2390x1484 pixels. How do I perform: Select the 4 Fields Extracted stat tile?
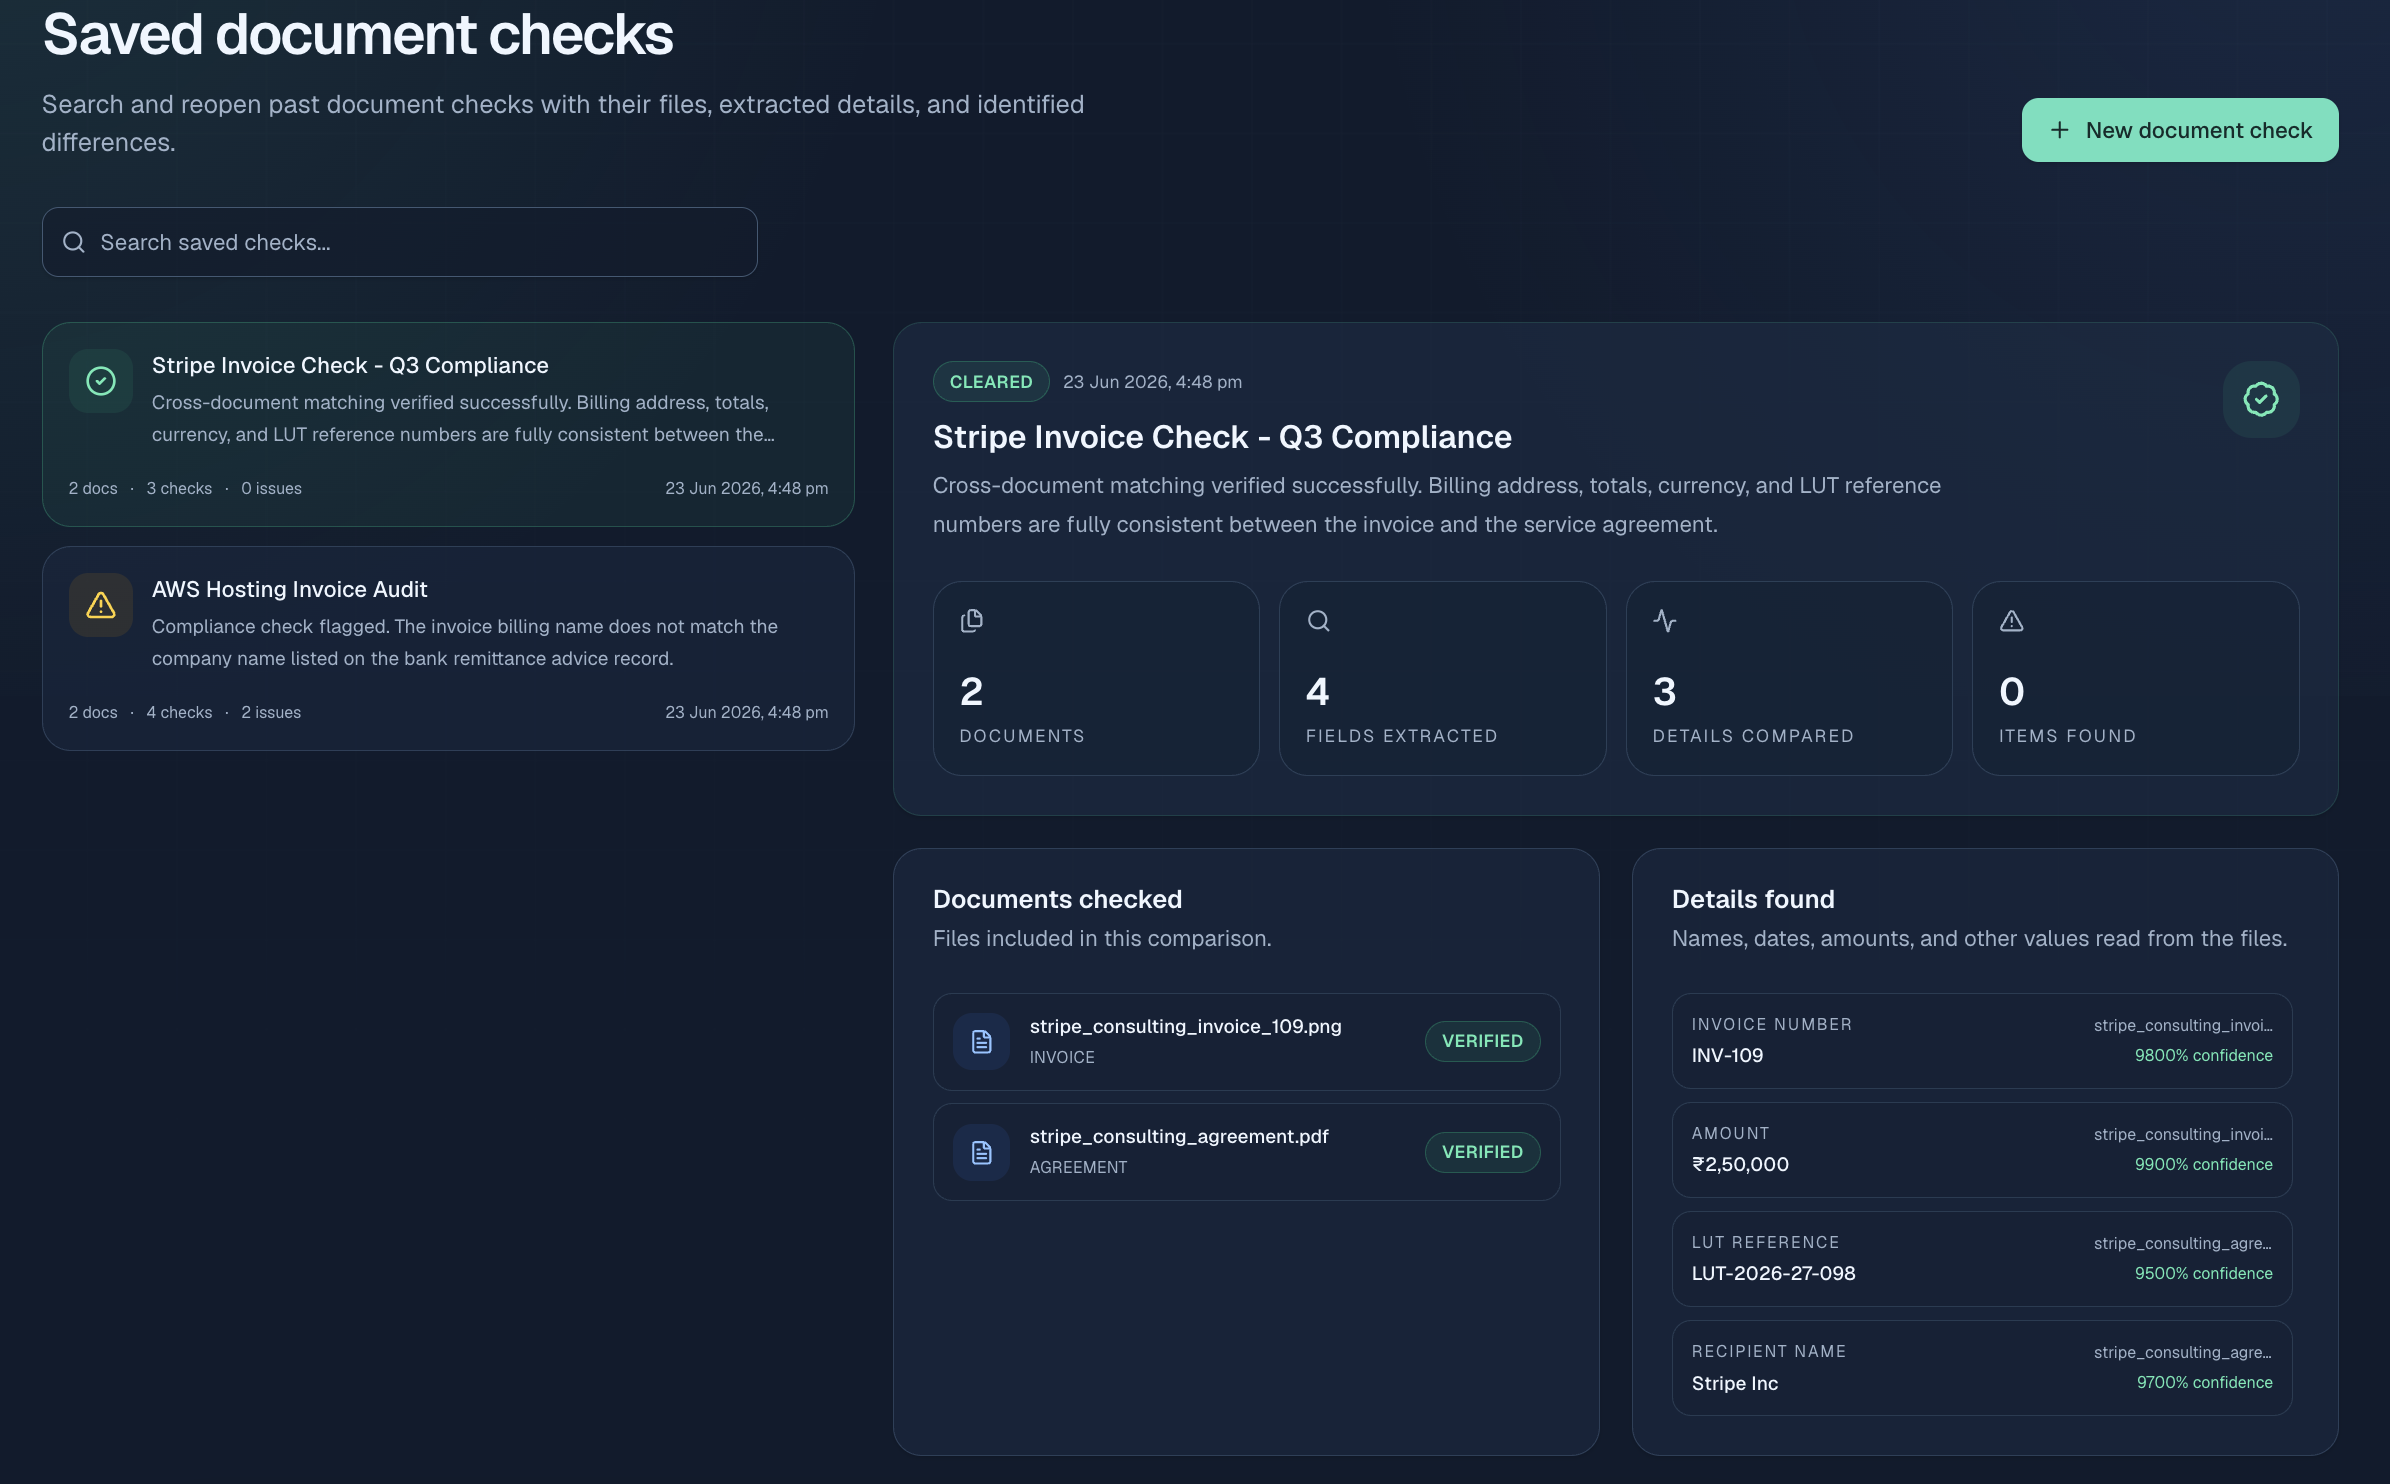pyautogui.click(x=1442, y=678)
